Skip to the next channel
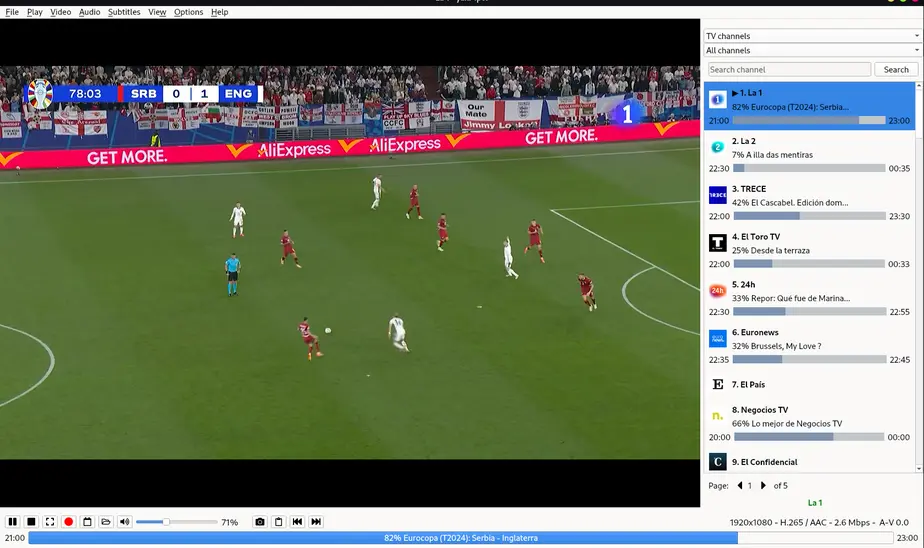 (x=316, y=522)
